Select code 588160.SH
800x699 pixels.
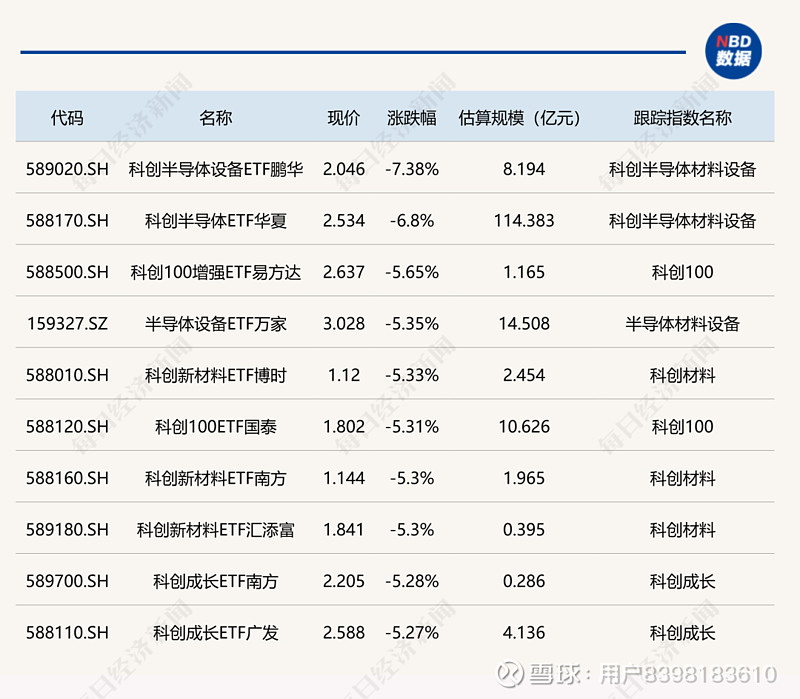[67, 478]
